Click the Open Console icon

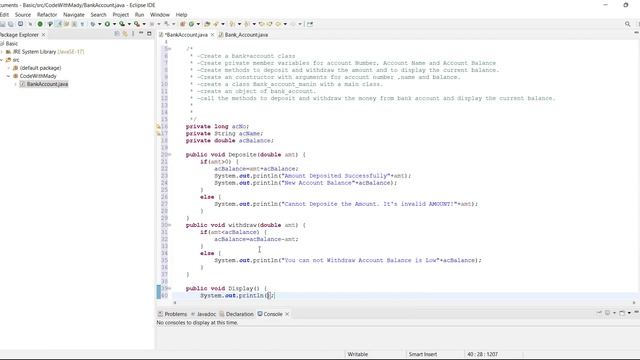pyautogui.click(x=622, y=313)
